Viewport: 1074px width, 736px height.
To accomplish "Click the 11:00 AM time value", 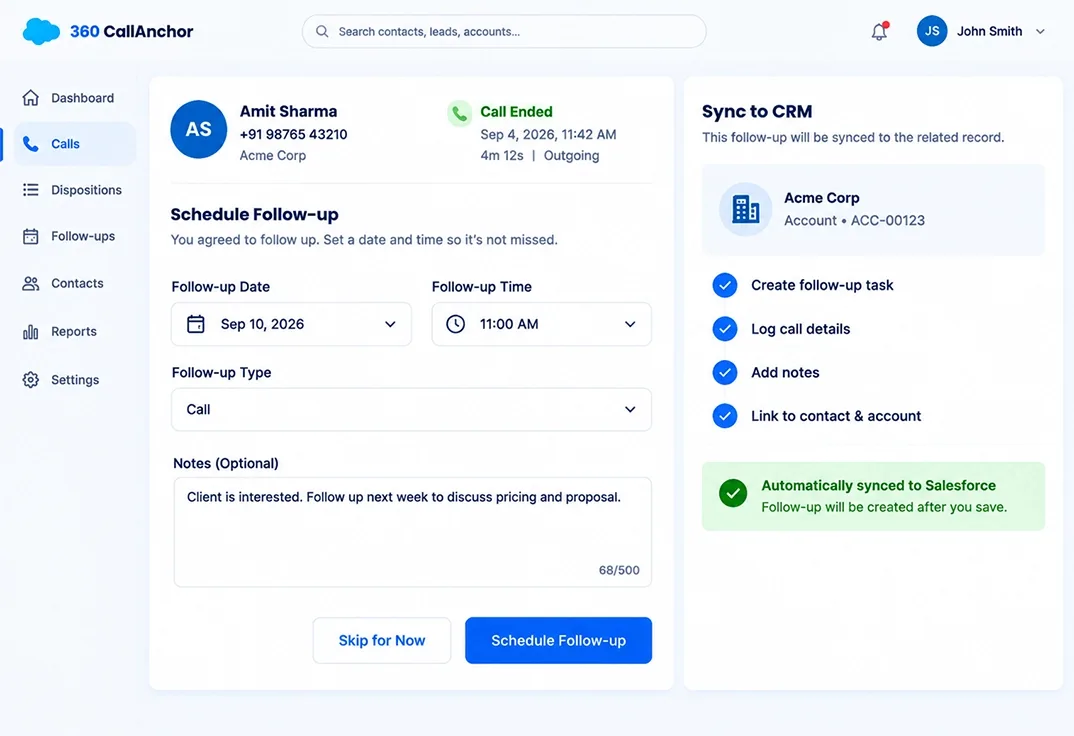I will [509, 325].
